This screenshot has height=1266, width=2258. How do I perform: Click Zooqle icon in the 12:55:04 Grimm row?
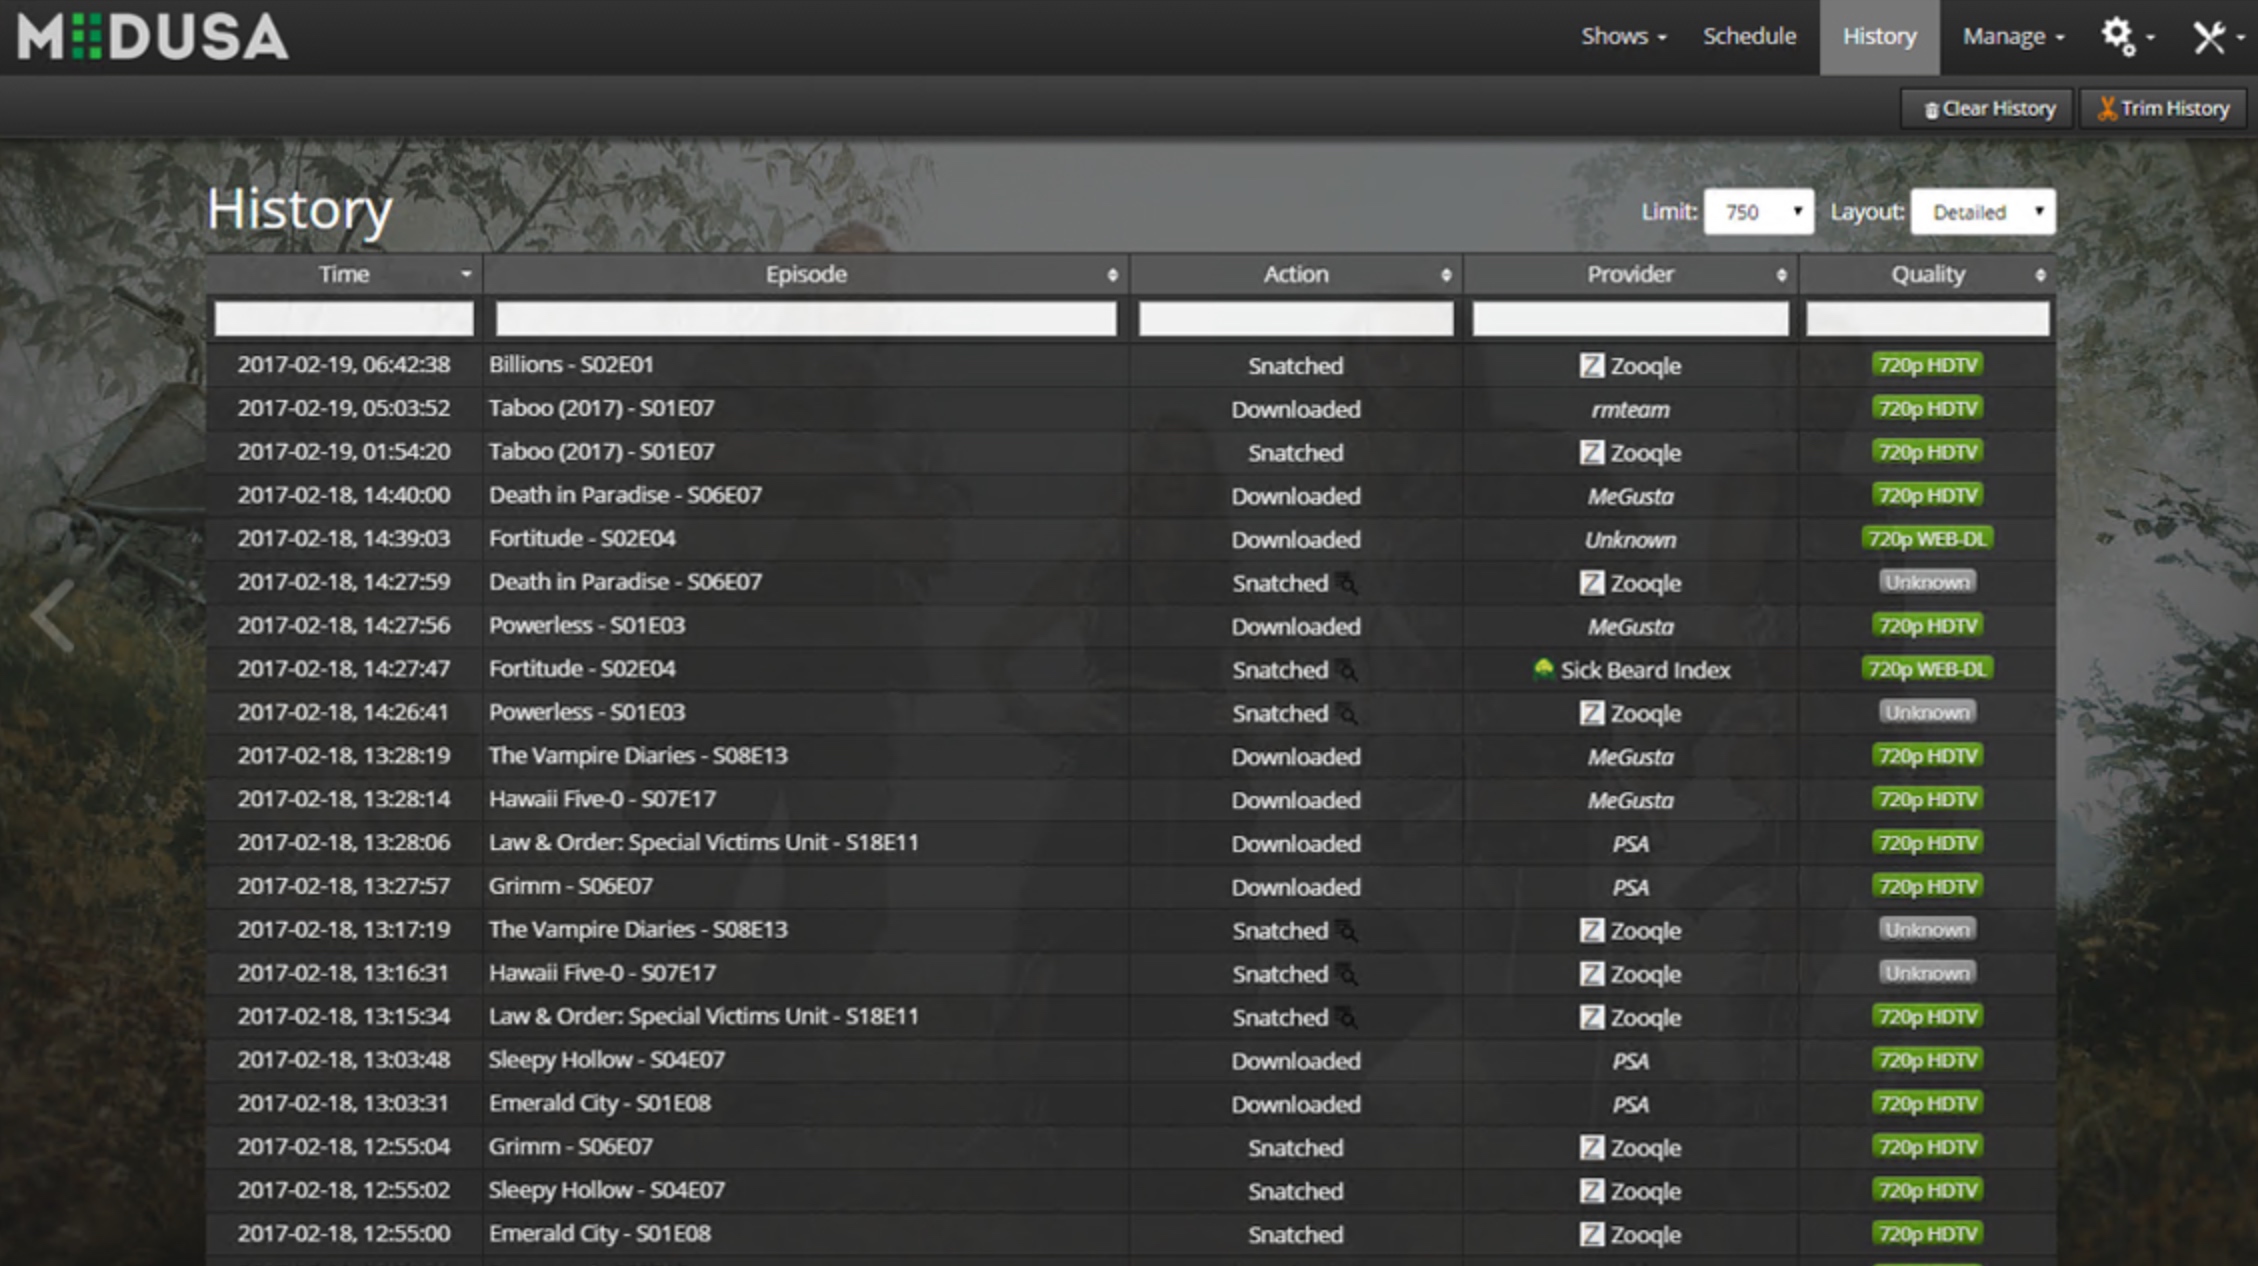(1592, 1147)
